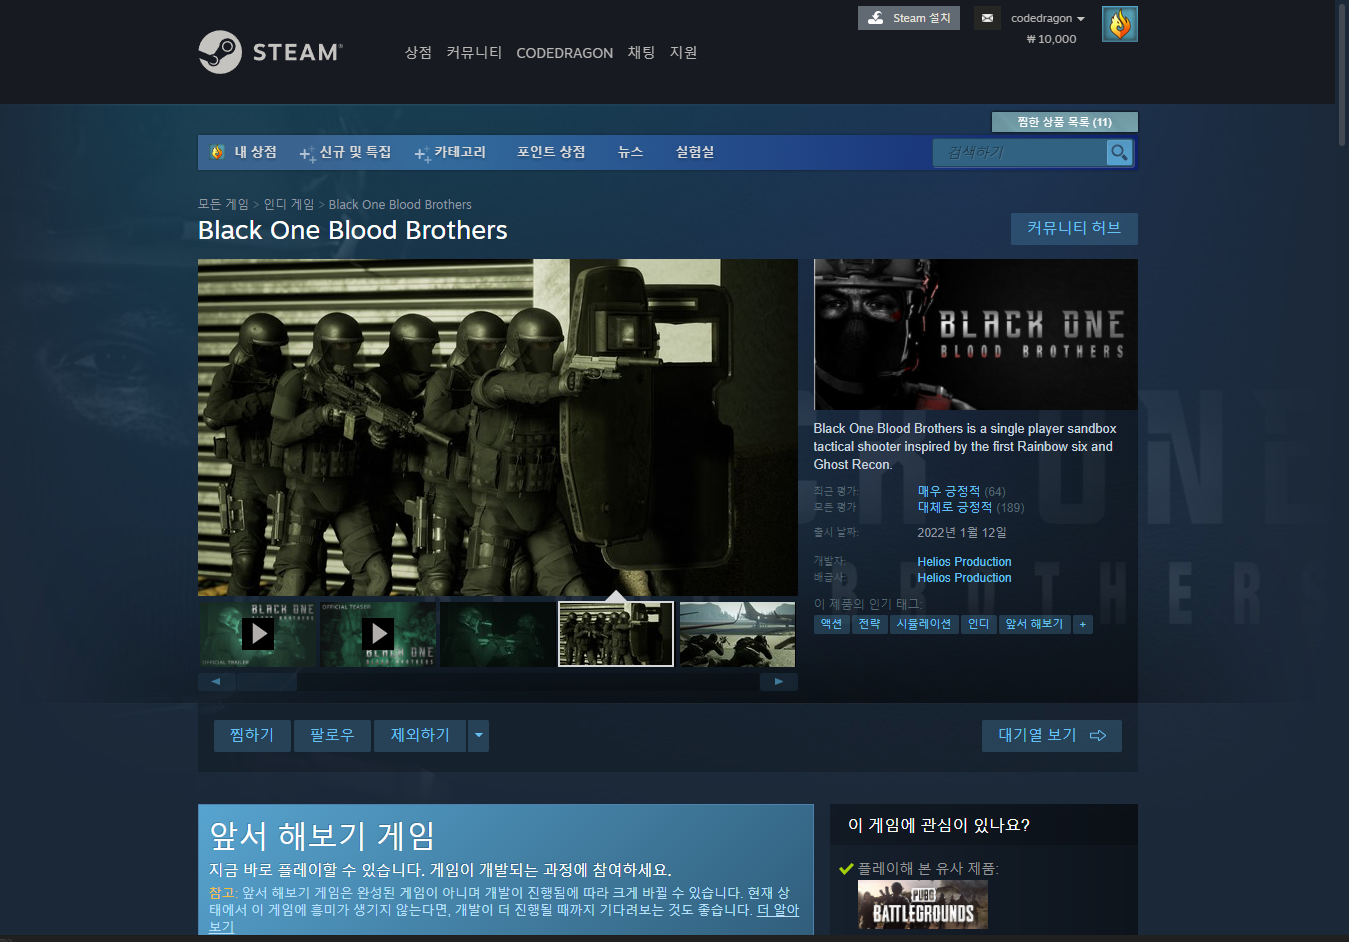Select the shield squad screenshot thumbnail
Screen dimensions: 1349x942
[x=616, y=634]
